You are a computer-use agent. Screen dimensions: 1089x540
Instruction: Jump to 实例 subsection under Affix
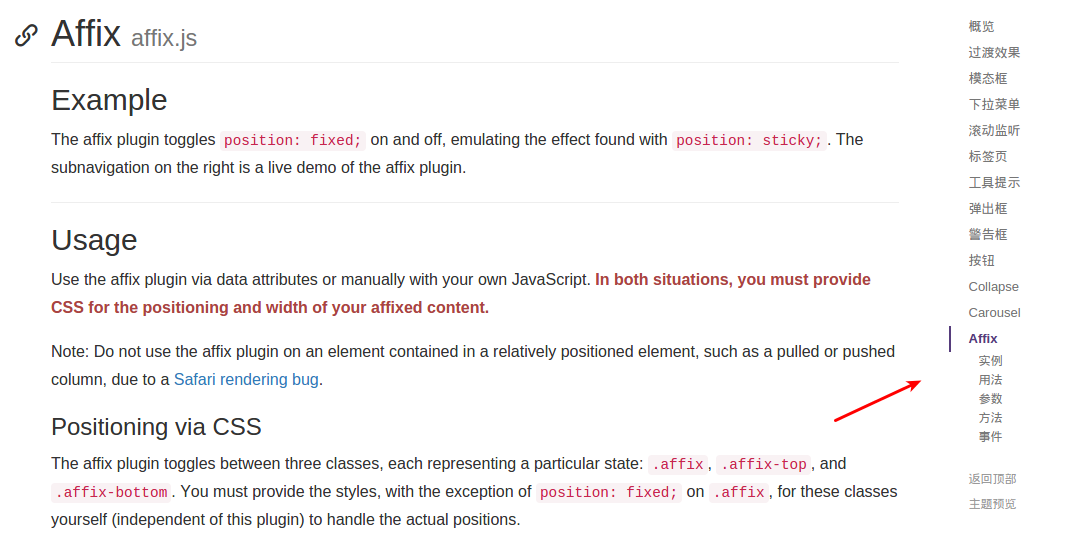[x=990, y=361]
